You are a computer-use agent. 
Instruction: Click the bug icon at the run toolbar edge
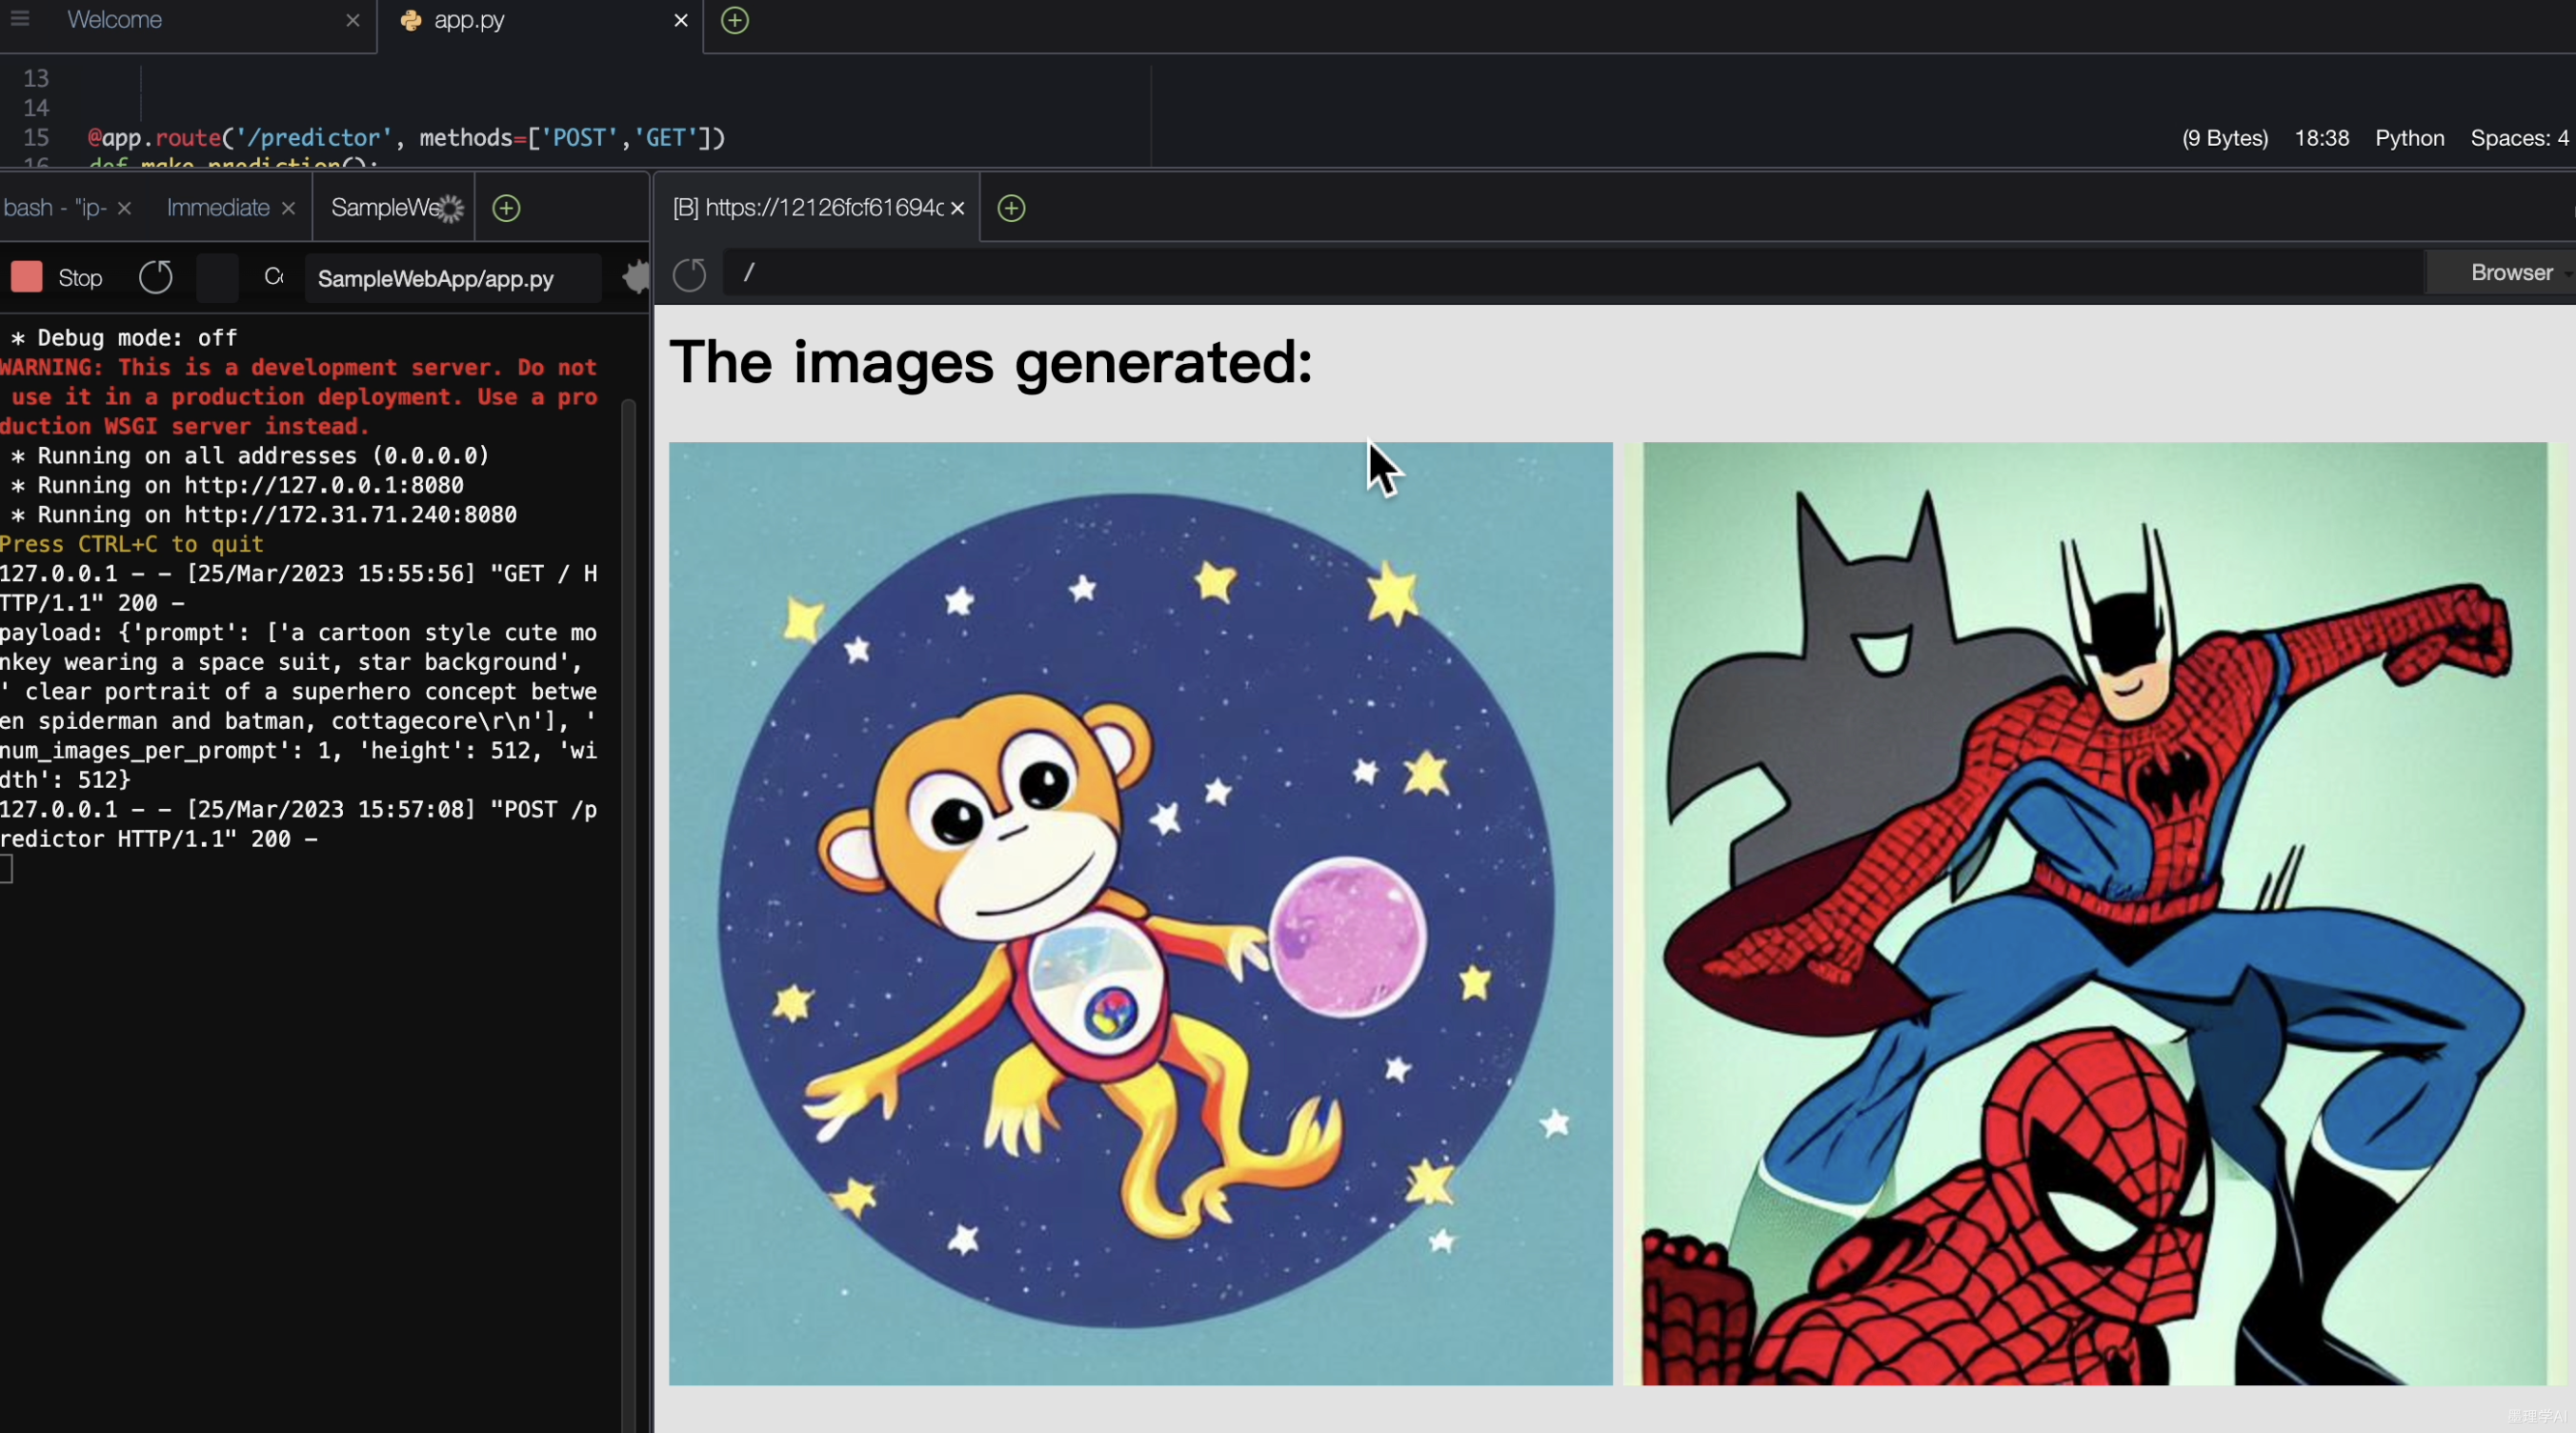pyautogui.click(x=636, y=277)
